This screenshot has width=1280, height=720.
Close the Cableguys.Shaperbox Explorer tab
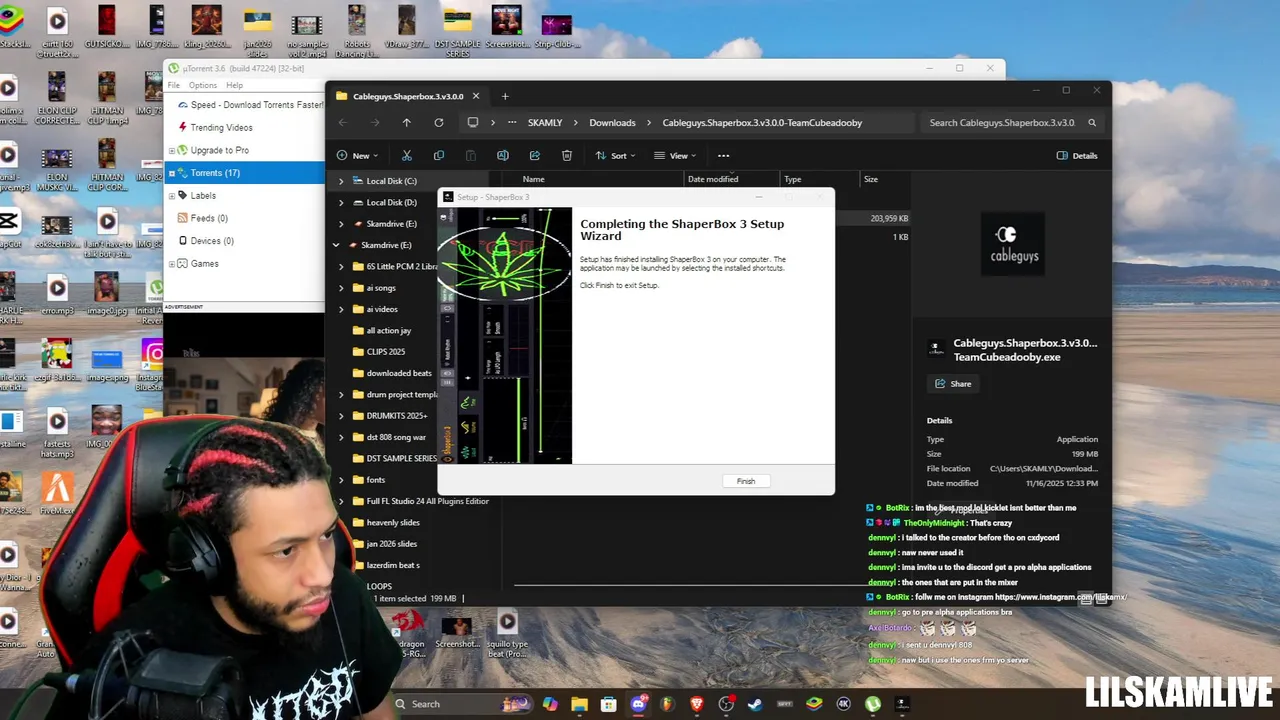[476, 96]
